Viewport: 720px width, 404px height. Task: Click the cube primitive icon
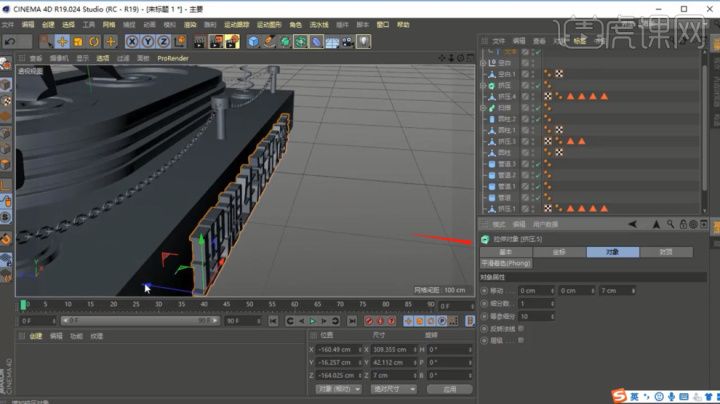tap(254, 41)
